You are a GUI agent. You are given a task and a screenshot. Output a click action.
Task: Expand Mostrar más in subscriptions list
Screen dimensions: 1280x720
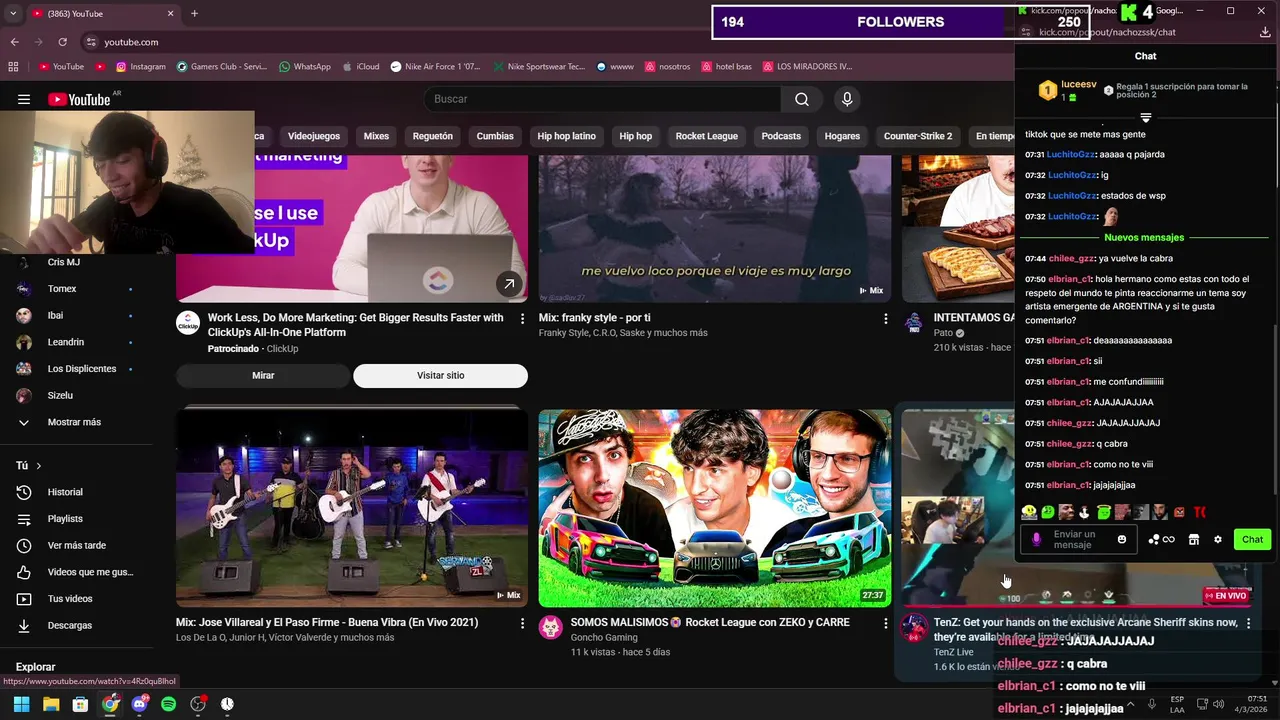click(76, 422)
